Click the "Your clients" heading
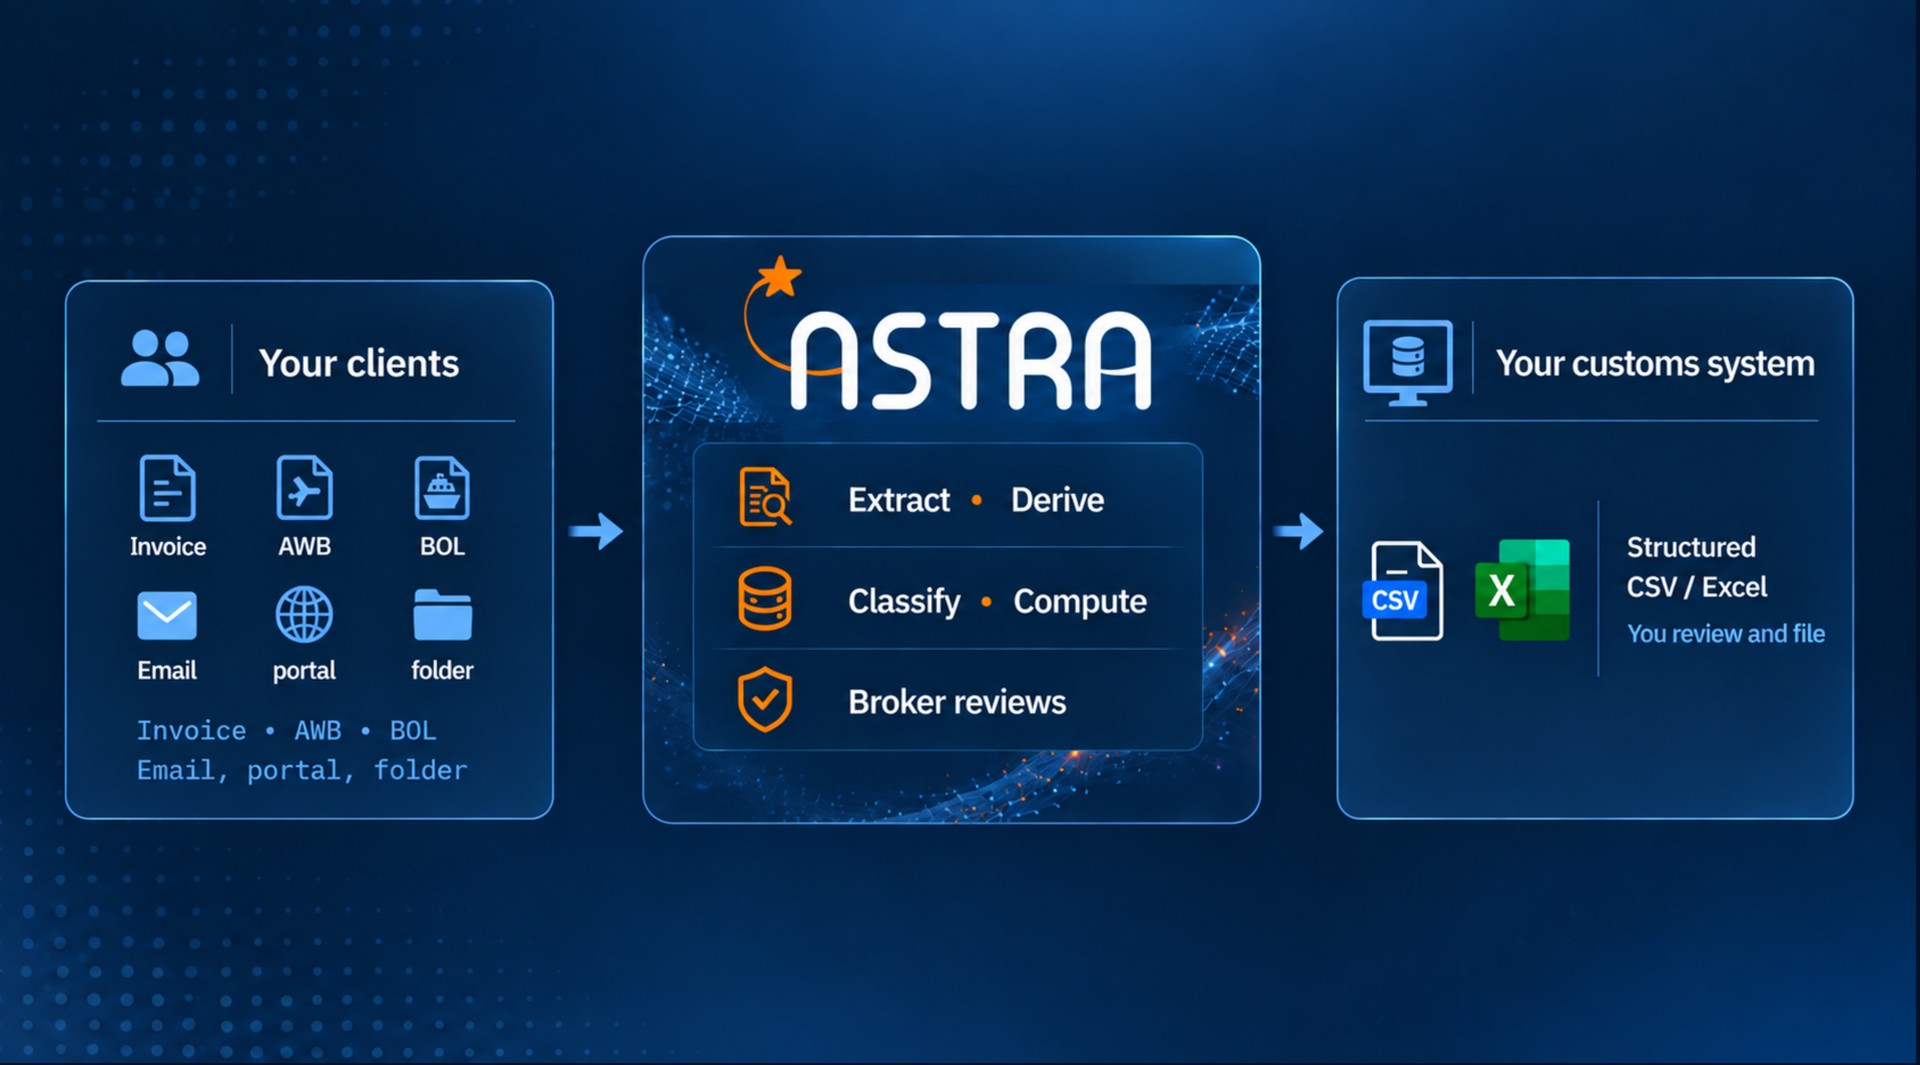The height and width of the screenshot is (1065, 1920). click(x=359, y=363)
